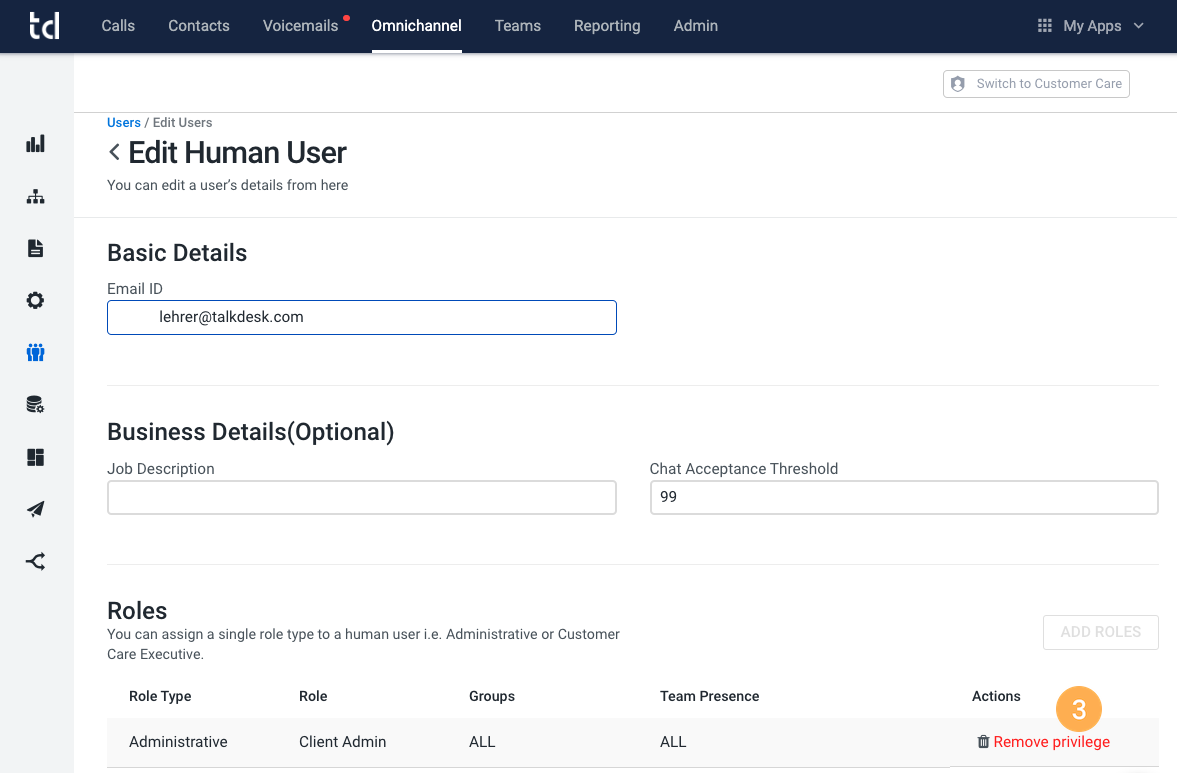
Task: Open the Contacts tab
Action: (199, 26)
